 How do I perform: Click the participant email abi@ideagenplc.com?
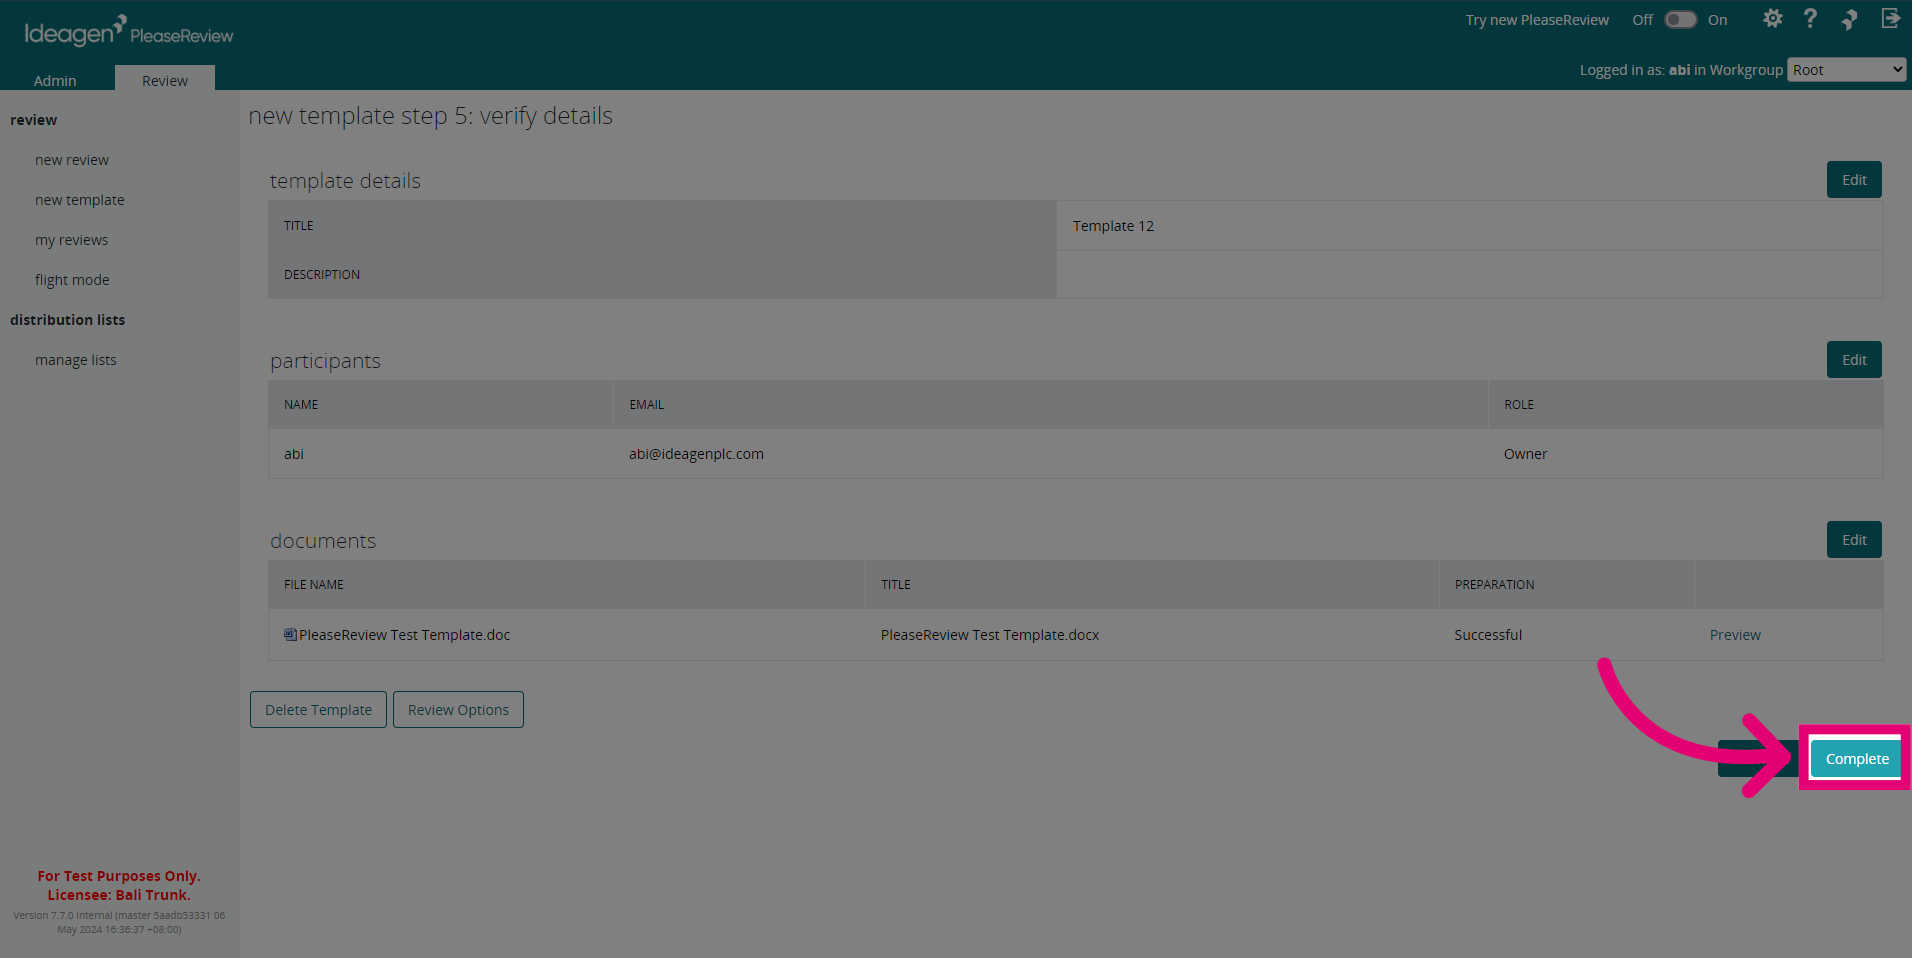[696, 454]
